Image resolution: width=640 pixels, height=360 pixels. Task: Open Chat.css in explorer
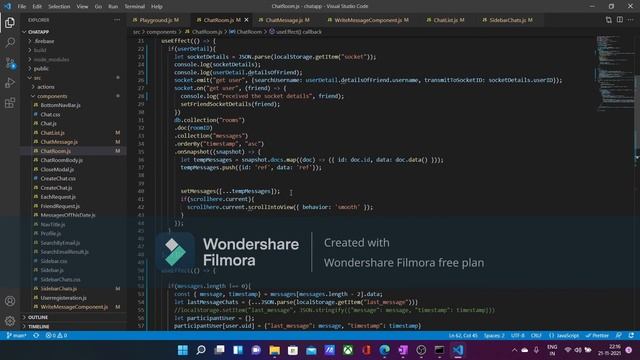pyautogui.click(x=50, y=114)
